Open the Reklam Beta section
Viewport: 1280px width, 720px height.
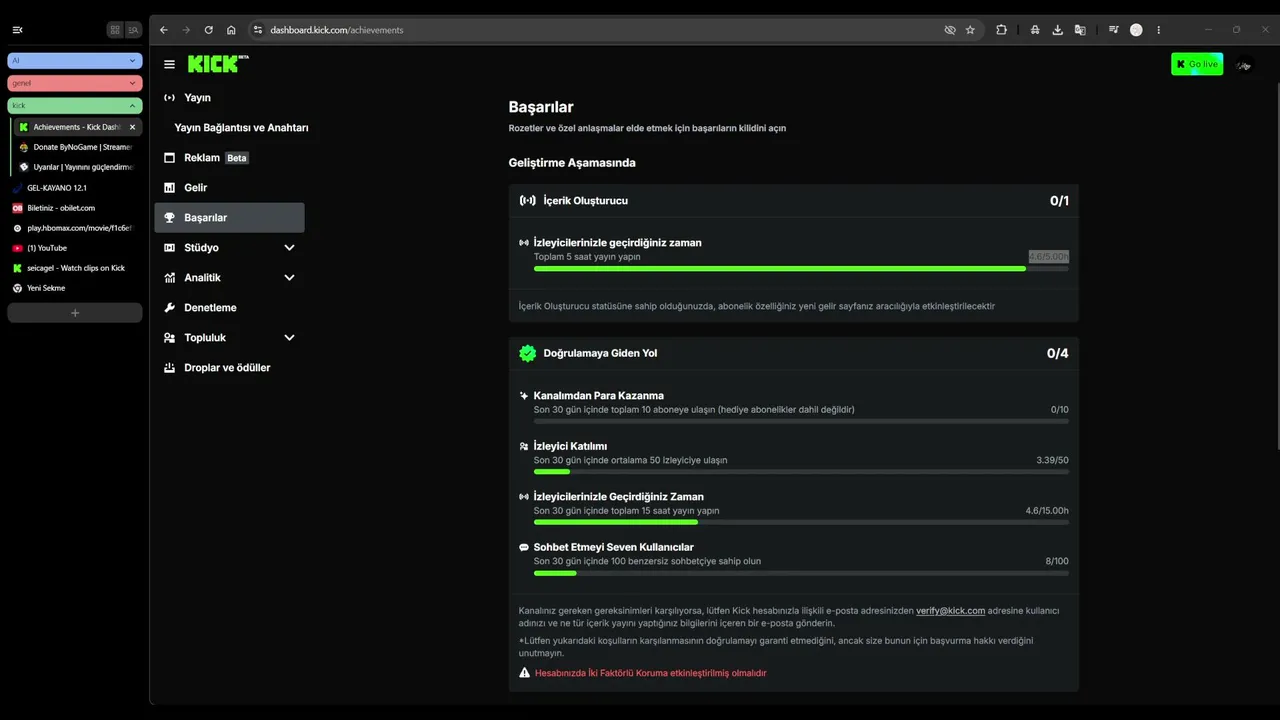coord(230,158)
